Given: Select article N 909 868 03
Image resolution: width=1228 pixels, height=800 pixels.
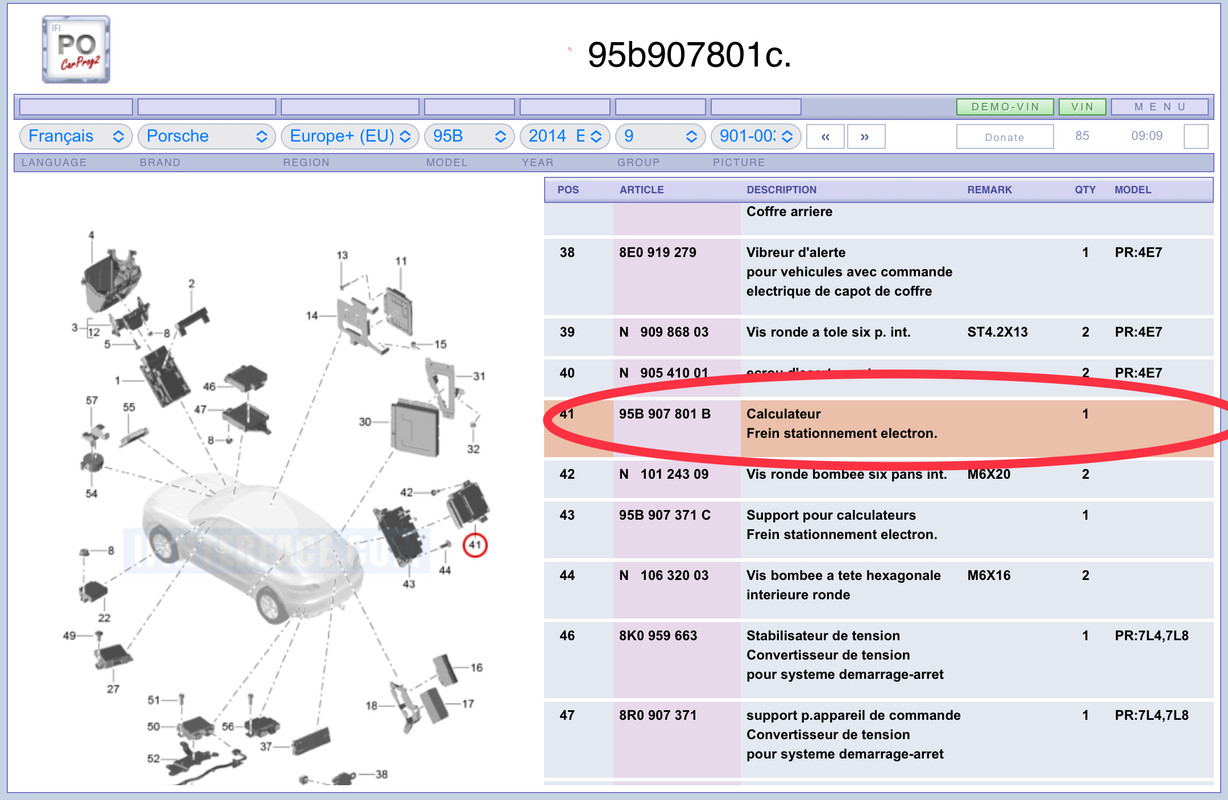Looking at the screenshot, I should pos(664,332).
